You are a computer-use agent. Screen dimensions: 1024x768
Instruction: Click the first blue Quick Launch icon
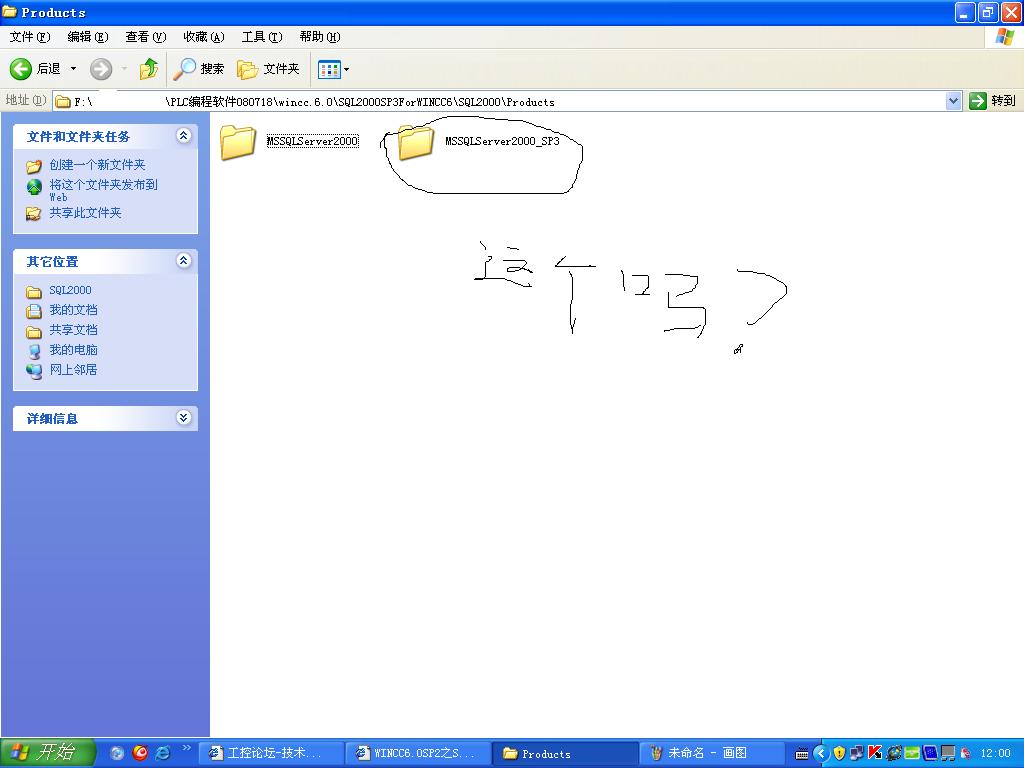(x=118, y=753)
